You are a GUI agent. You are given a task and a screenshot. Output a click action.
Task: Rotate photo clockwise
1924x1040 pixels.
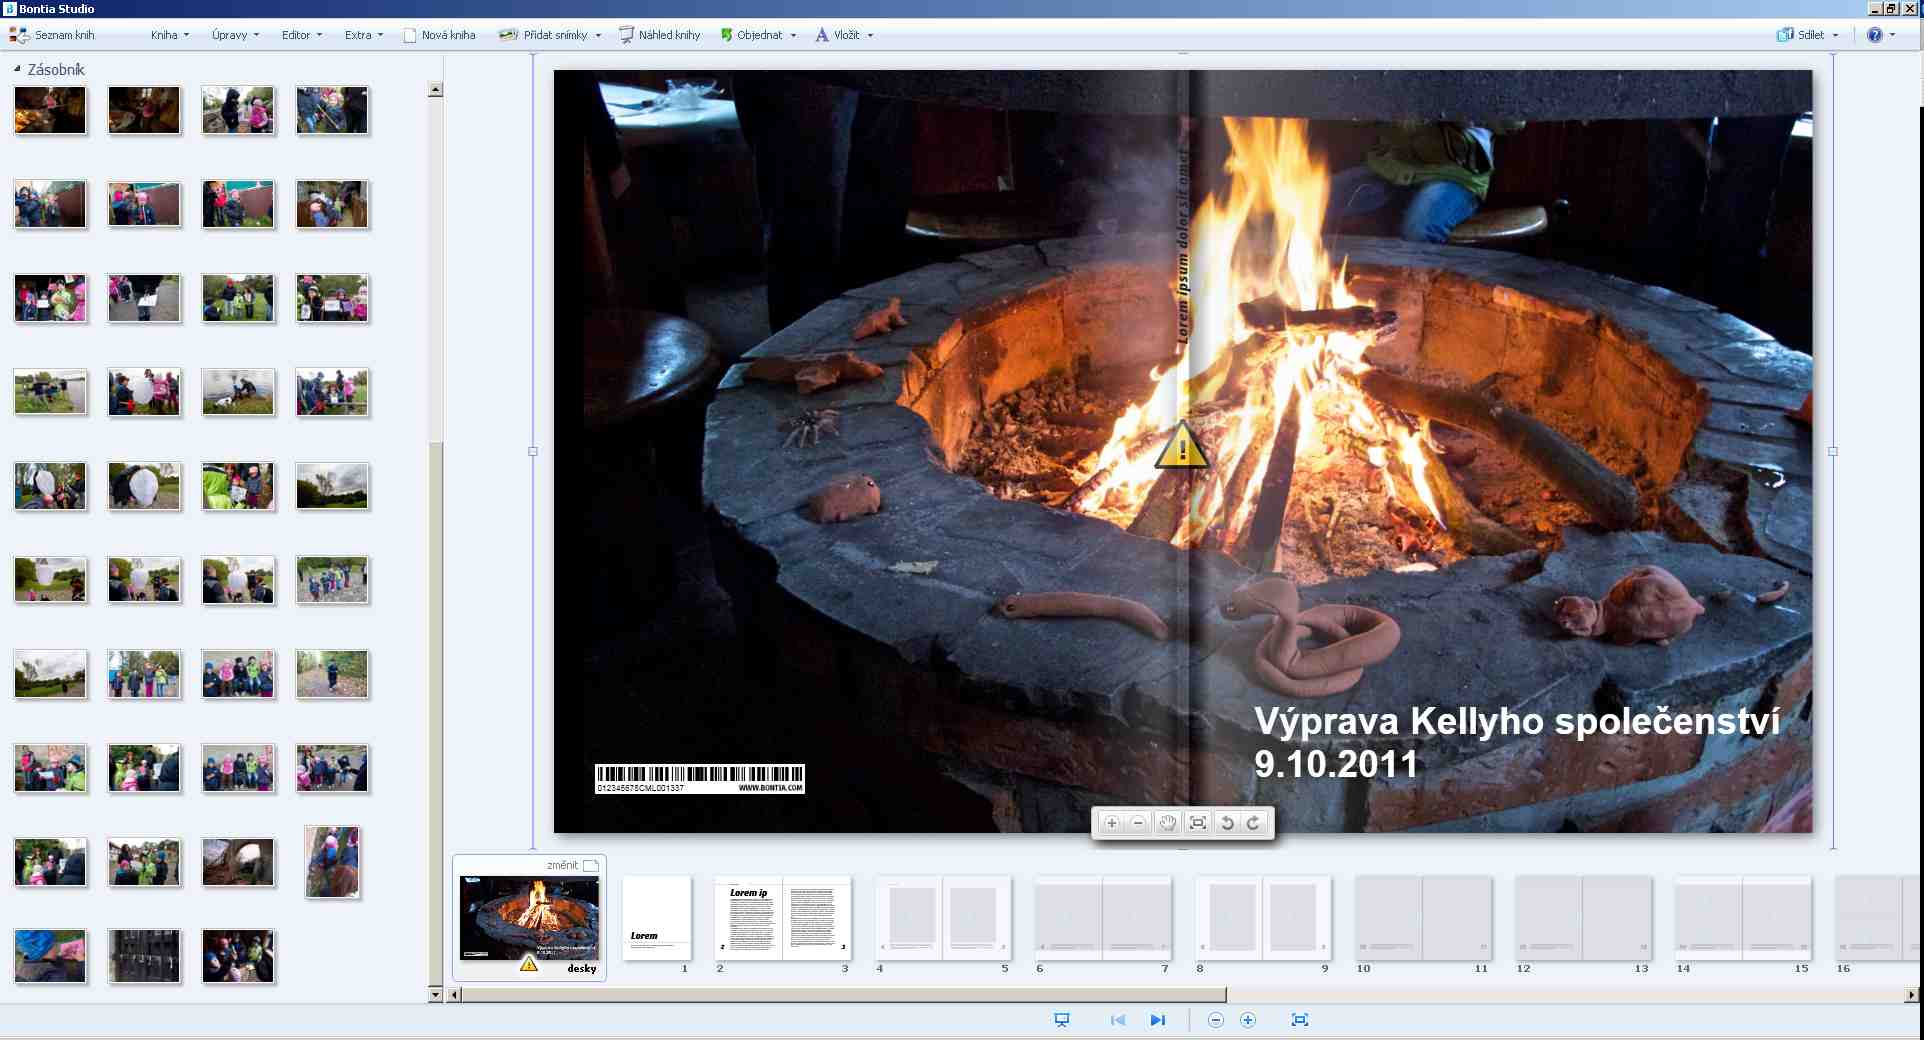click(x=1253, y=823)
